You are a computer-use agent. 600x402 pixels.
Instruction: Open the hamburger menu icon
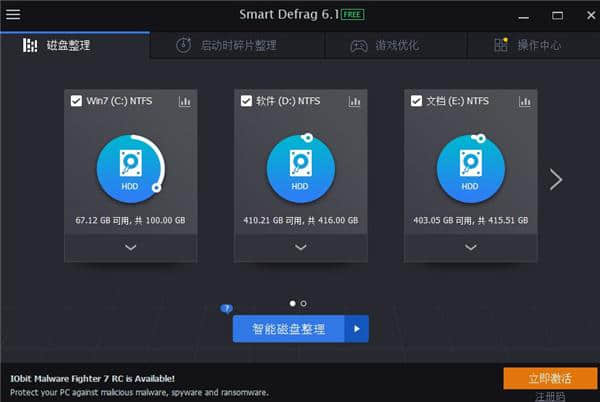(x=13, y=14)
